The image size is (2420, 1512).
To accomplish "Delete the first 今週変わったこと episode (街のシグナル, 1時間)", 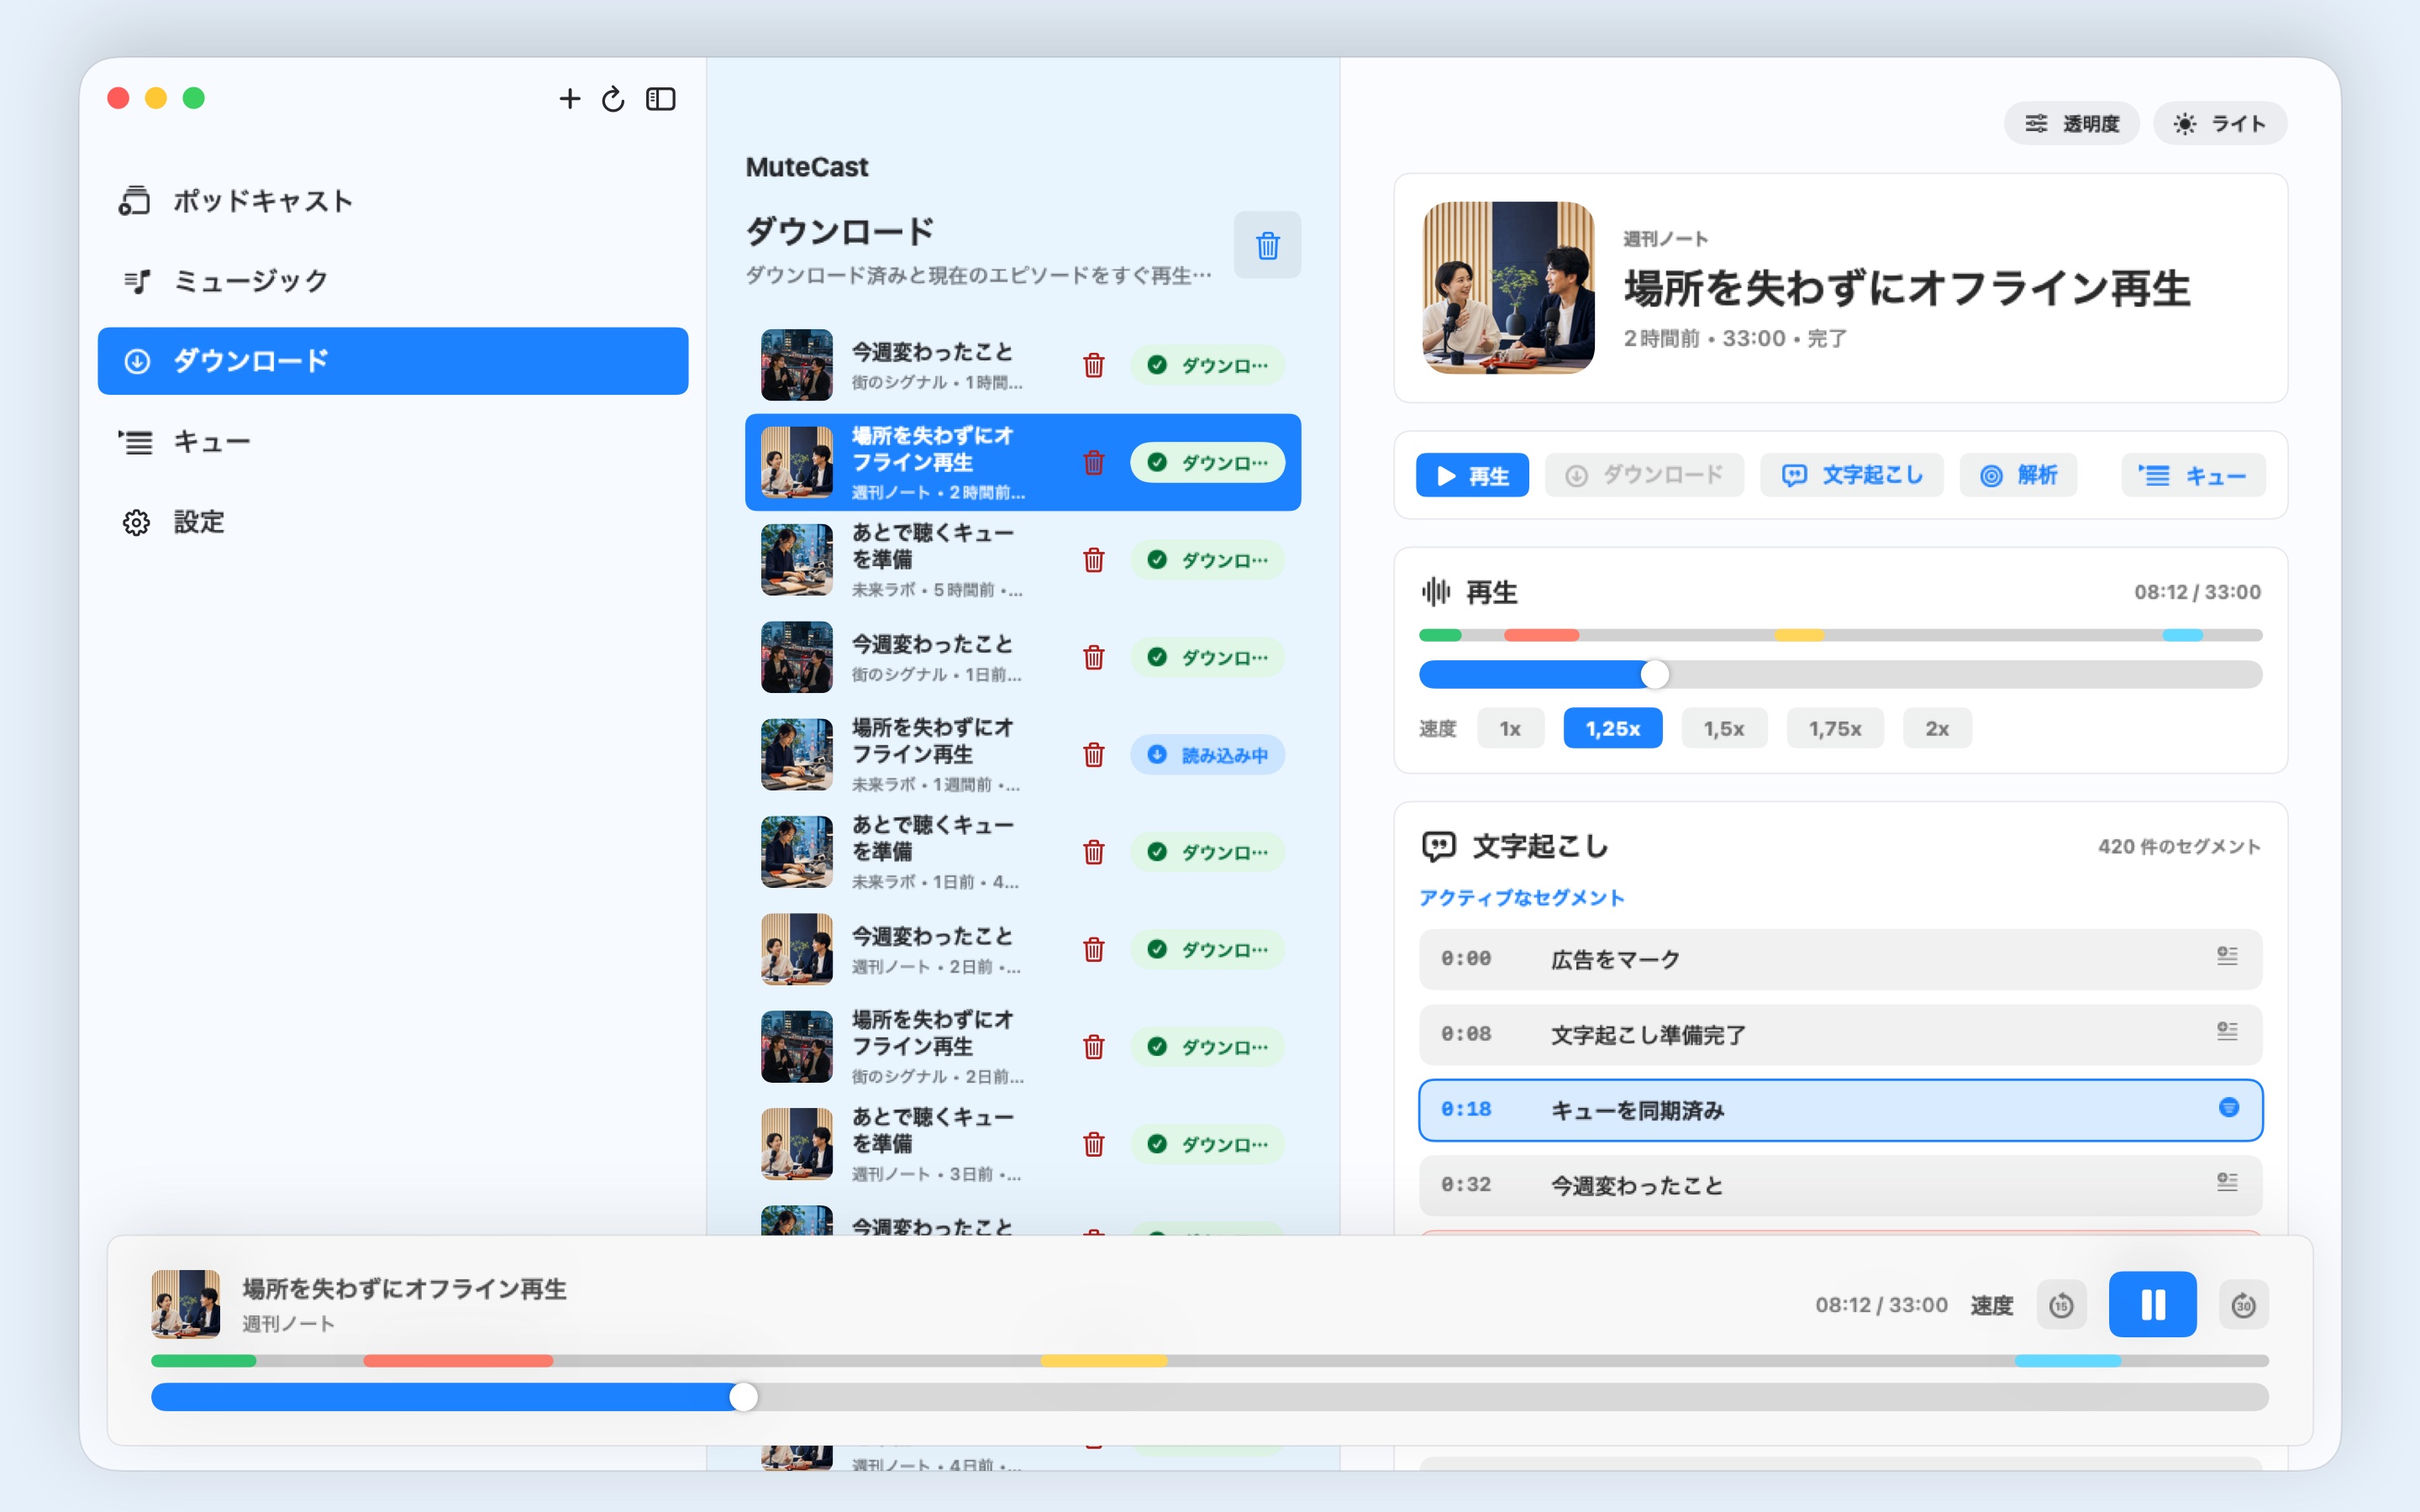I will pyautogui.click(x=1094, y=365).
